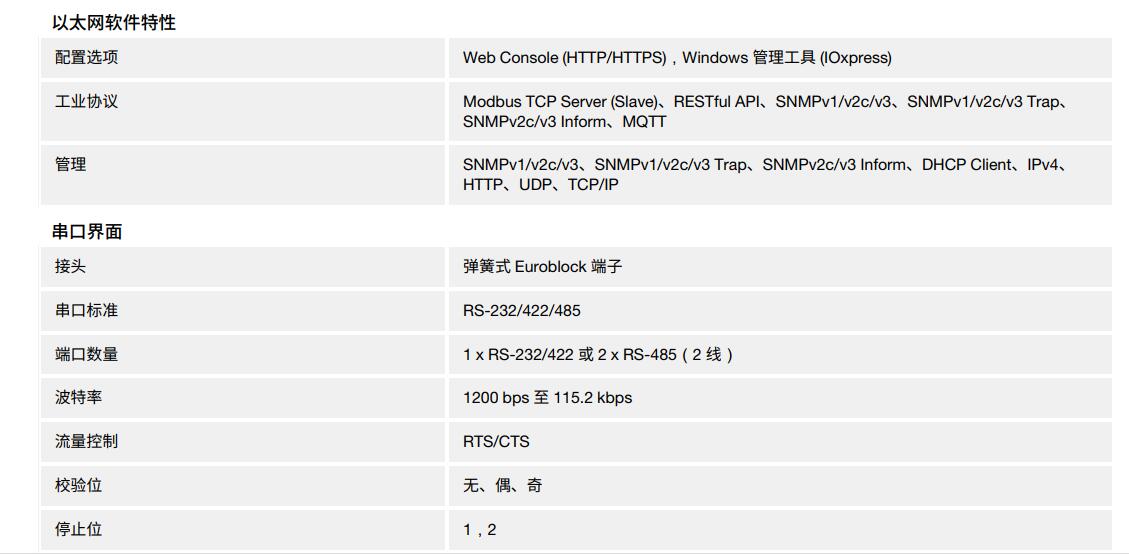Select the 接头 row label
Image resolution: width=1129 pixels, height=554 pixels.
pyautogui.click(x=70, y=267)
